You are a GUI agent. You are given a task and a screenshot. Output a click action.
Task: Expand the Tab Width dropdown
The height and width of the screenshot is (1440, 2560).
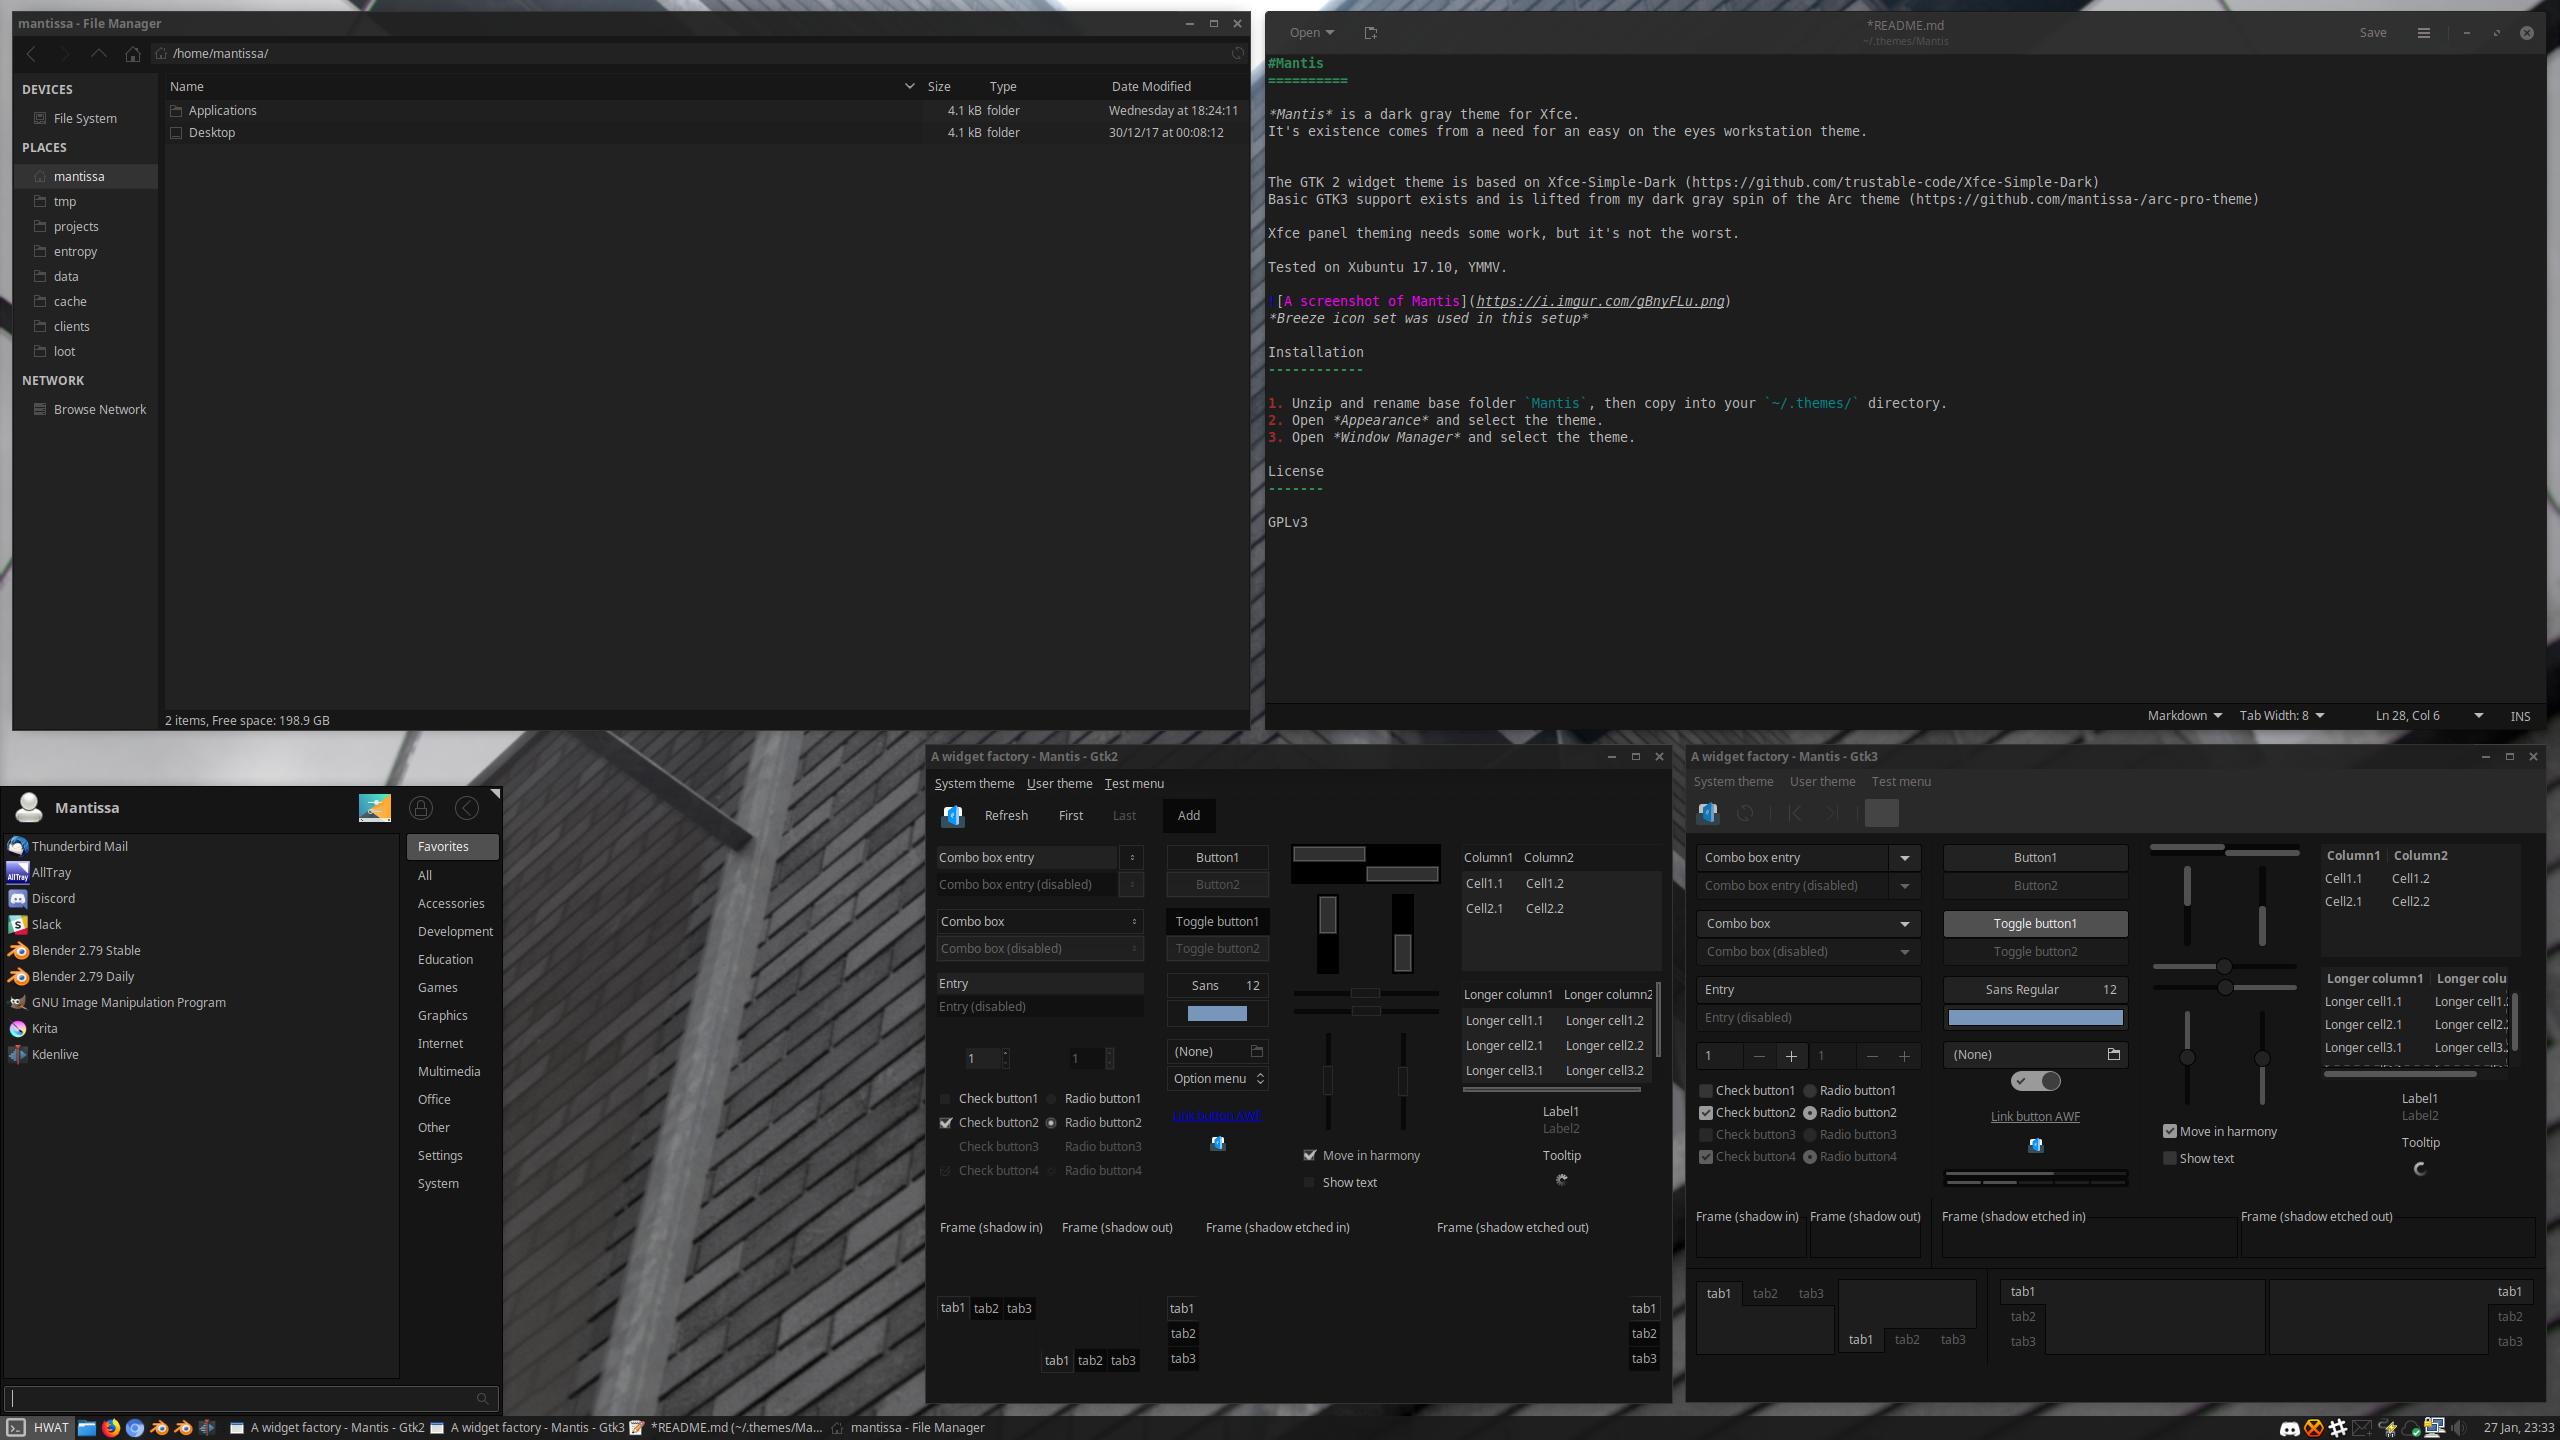(2281, 715)
